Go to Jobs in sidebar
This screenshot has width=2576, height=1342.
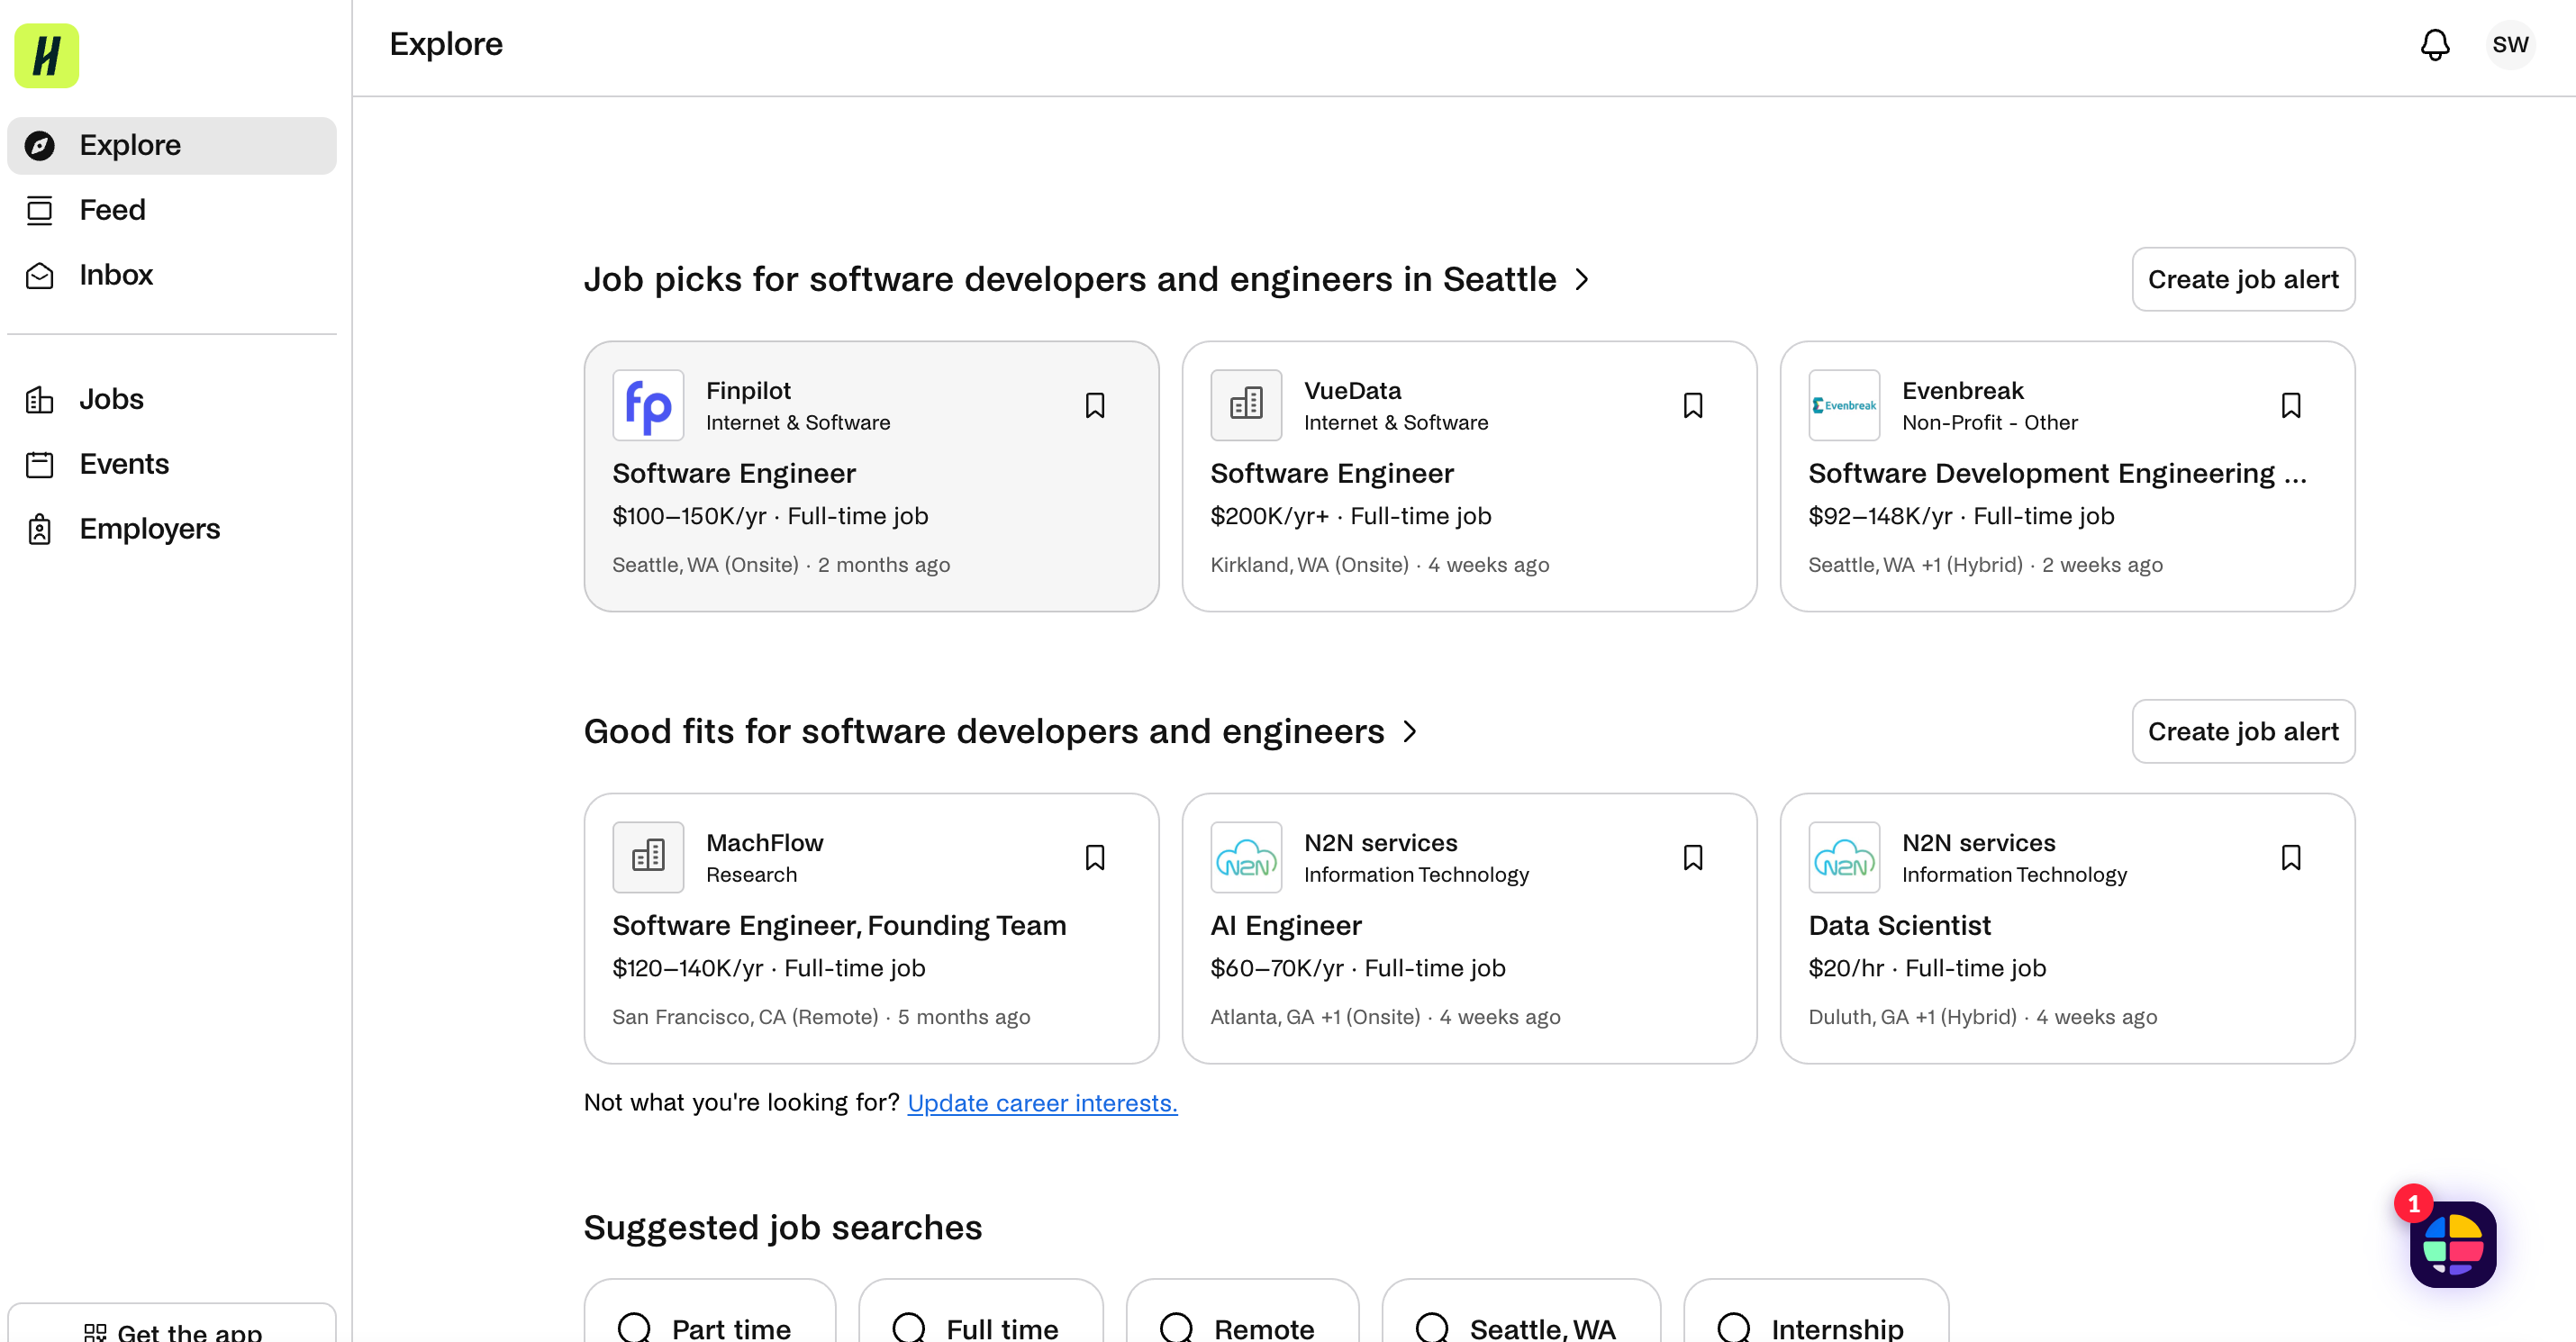click(x=111, y=399)
